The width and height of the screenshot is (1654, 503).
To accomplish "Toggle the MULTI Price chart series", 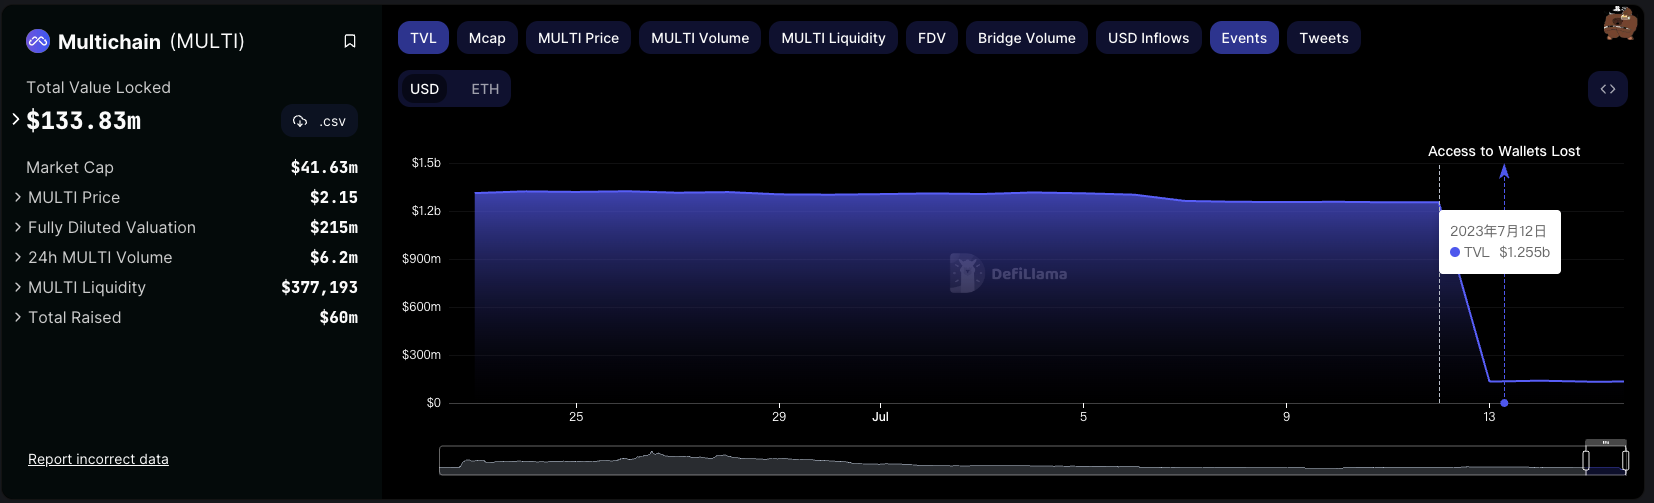I will pyautogui.click(x=578, y=38).
